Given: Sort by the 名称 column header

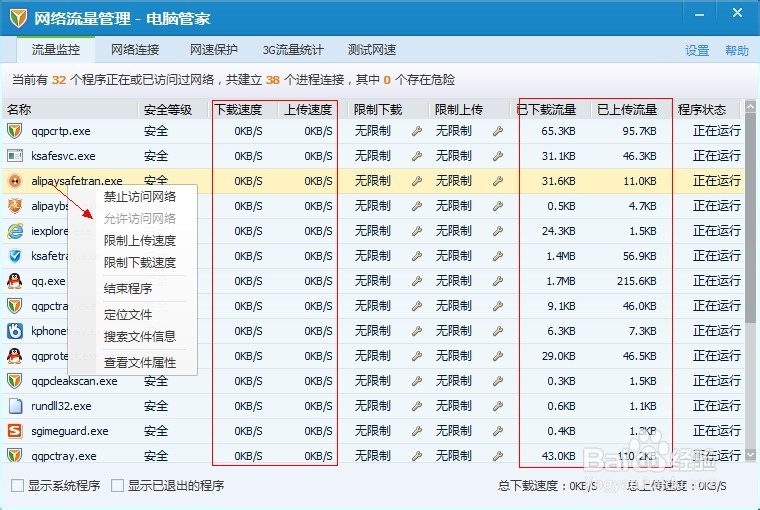Looking at the screenshot, I should (70, 110).
